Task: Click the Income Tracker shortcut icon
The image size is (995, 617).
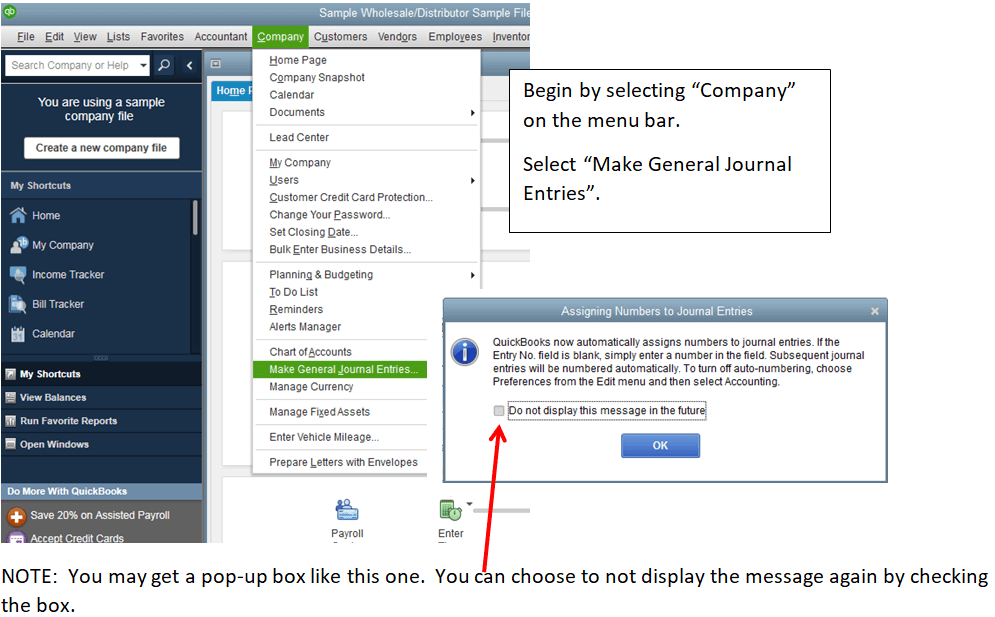Action: 18,274
